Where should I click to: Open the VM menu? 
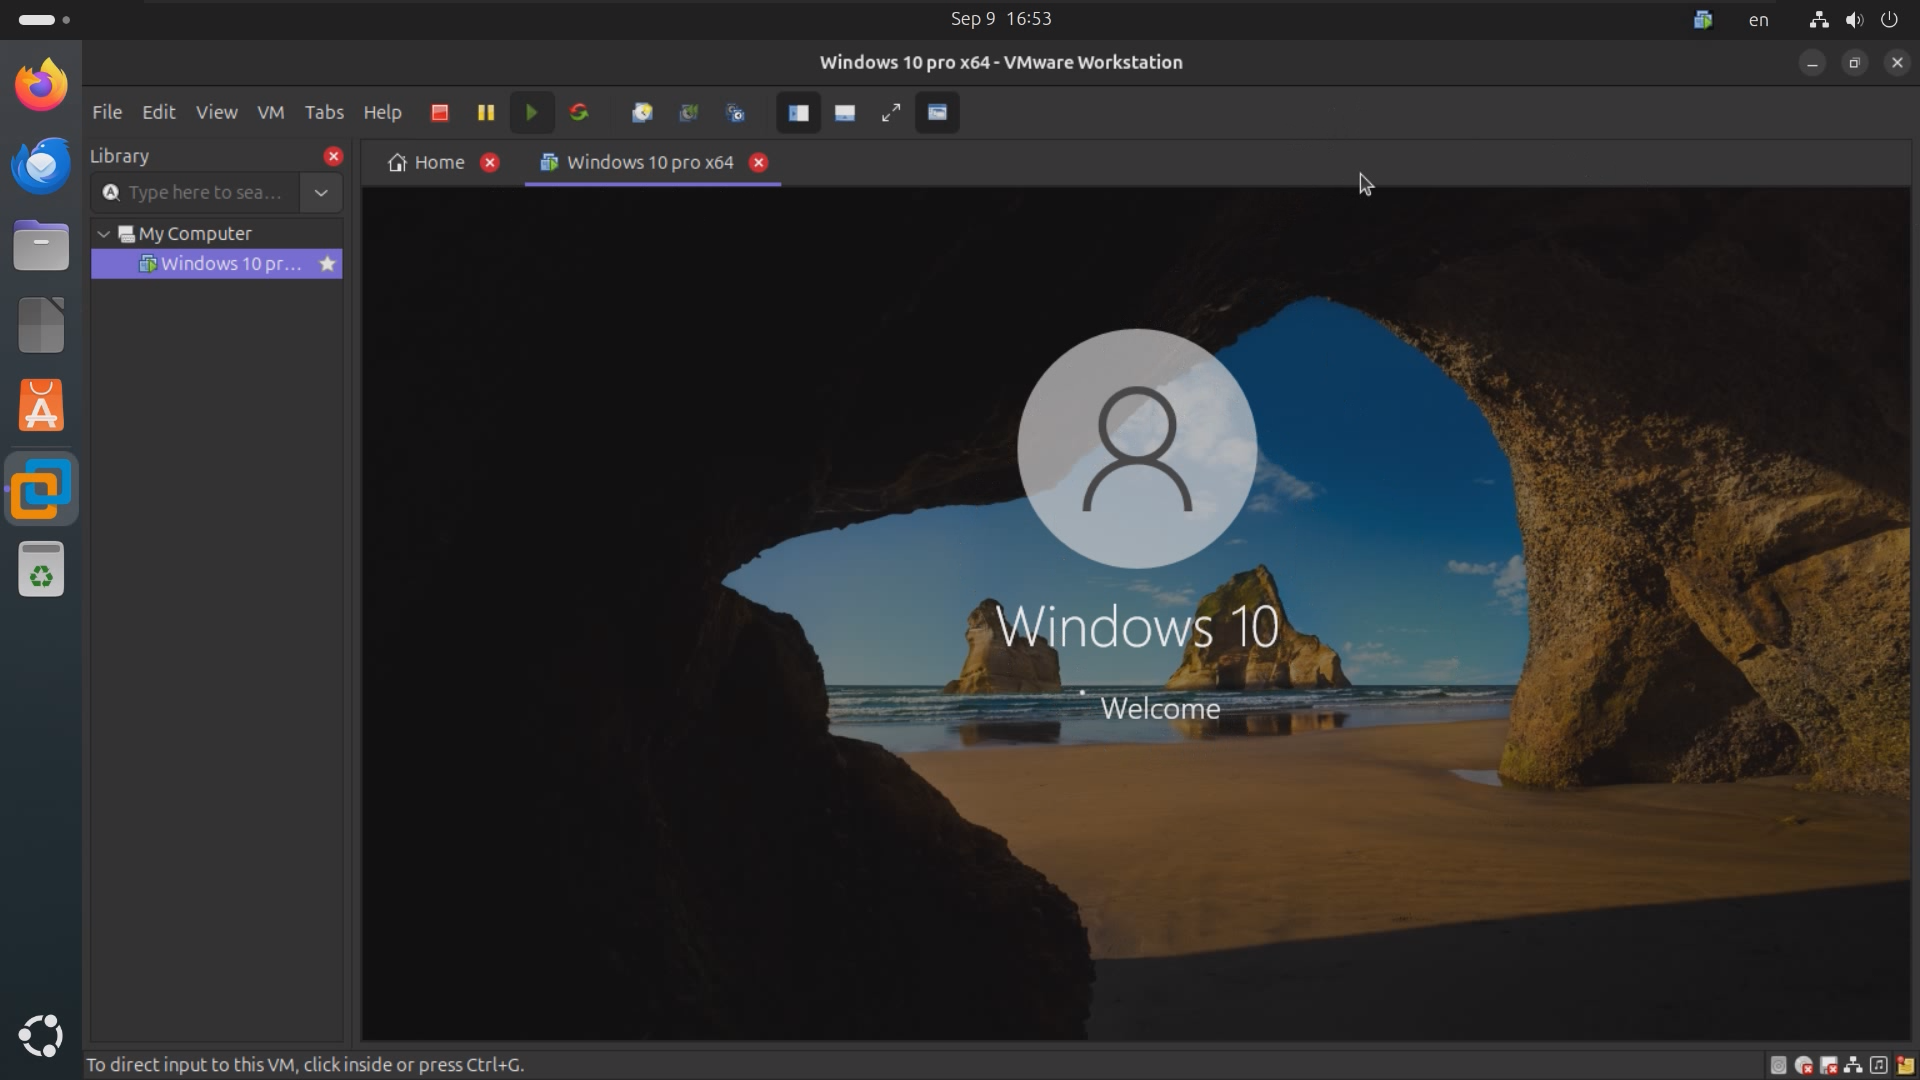[271, 112]
